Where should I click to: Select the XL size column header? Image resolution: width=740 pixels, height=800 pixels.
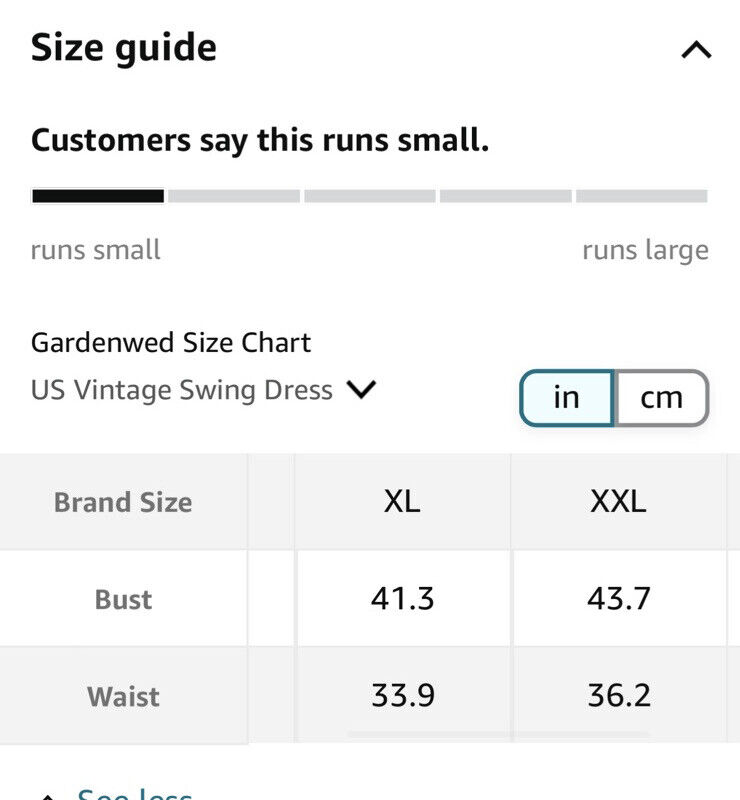(402, 501)
